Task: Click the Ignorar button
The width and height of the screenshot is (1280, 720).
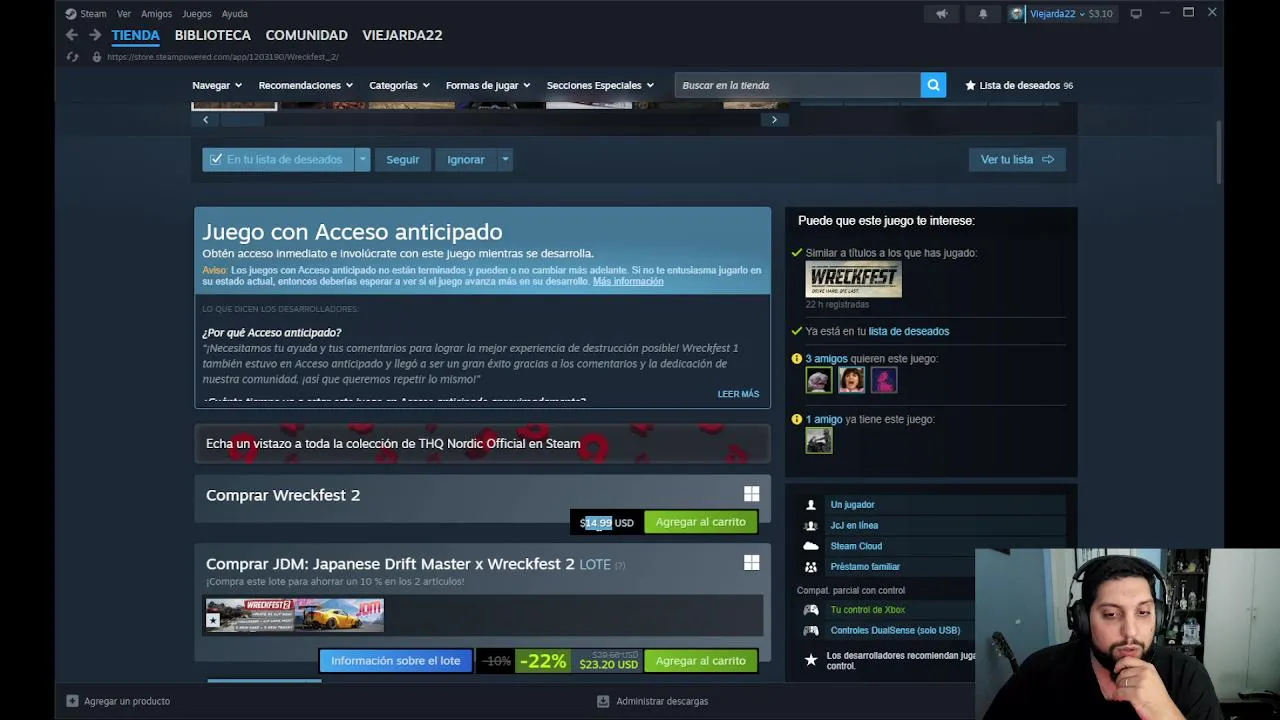Action: 466,159
